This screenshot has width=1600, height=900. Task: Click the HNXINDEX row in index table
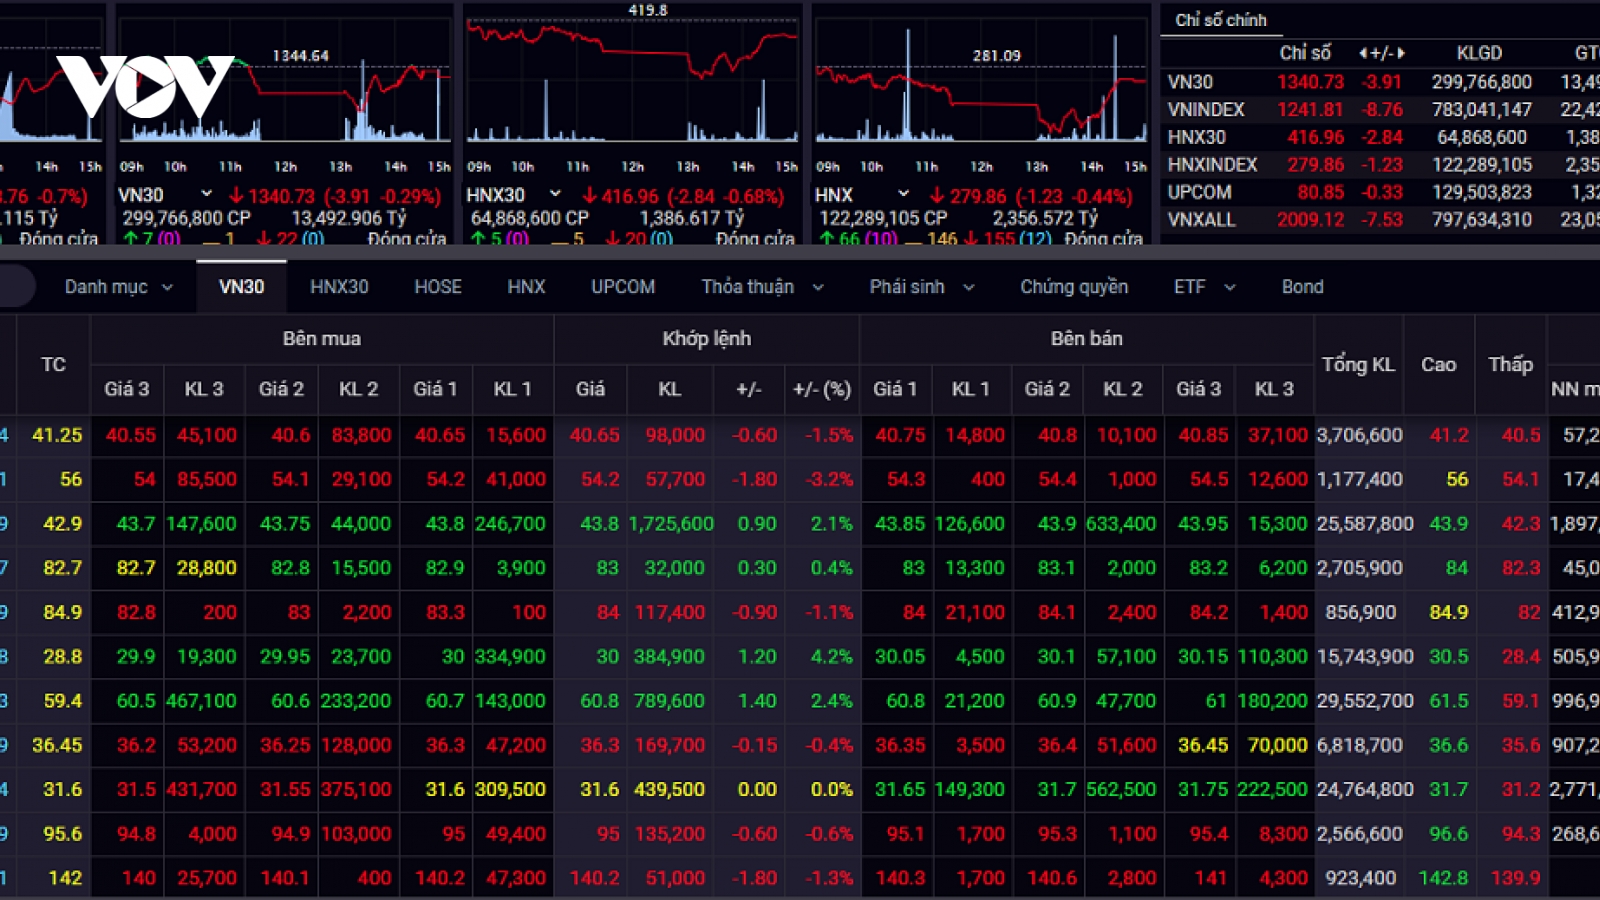[1380, 165]
